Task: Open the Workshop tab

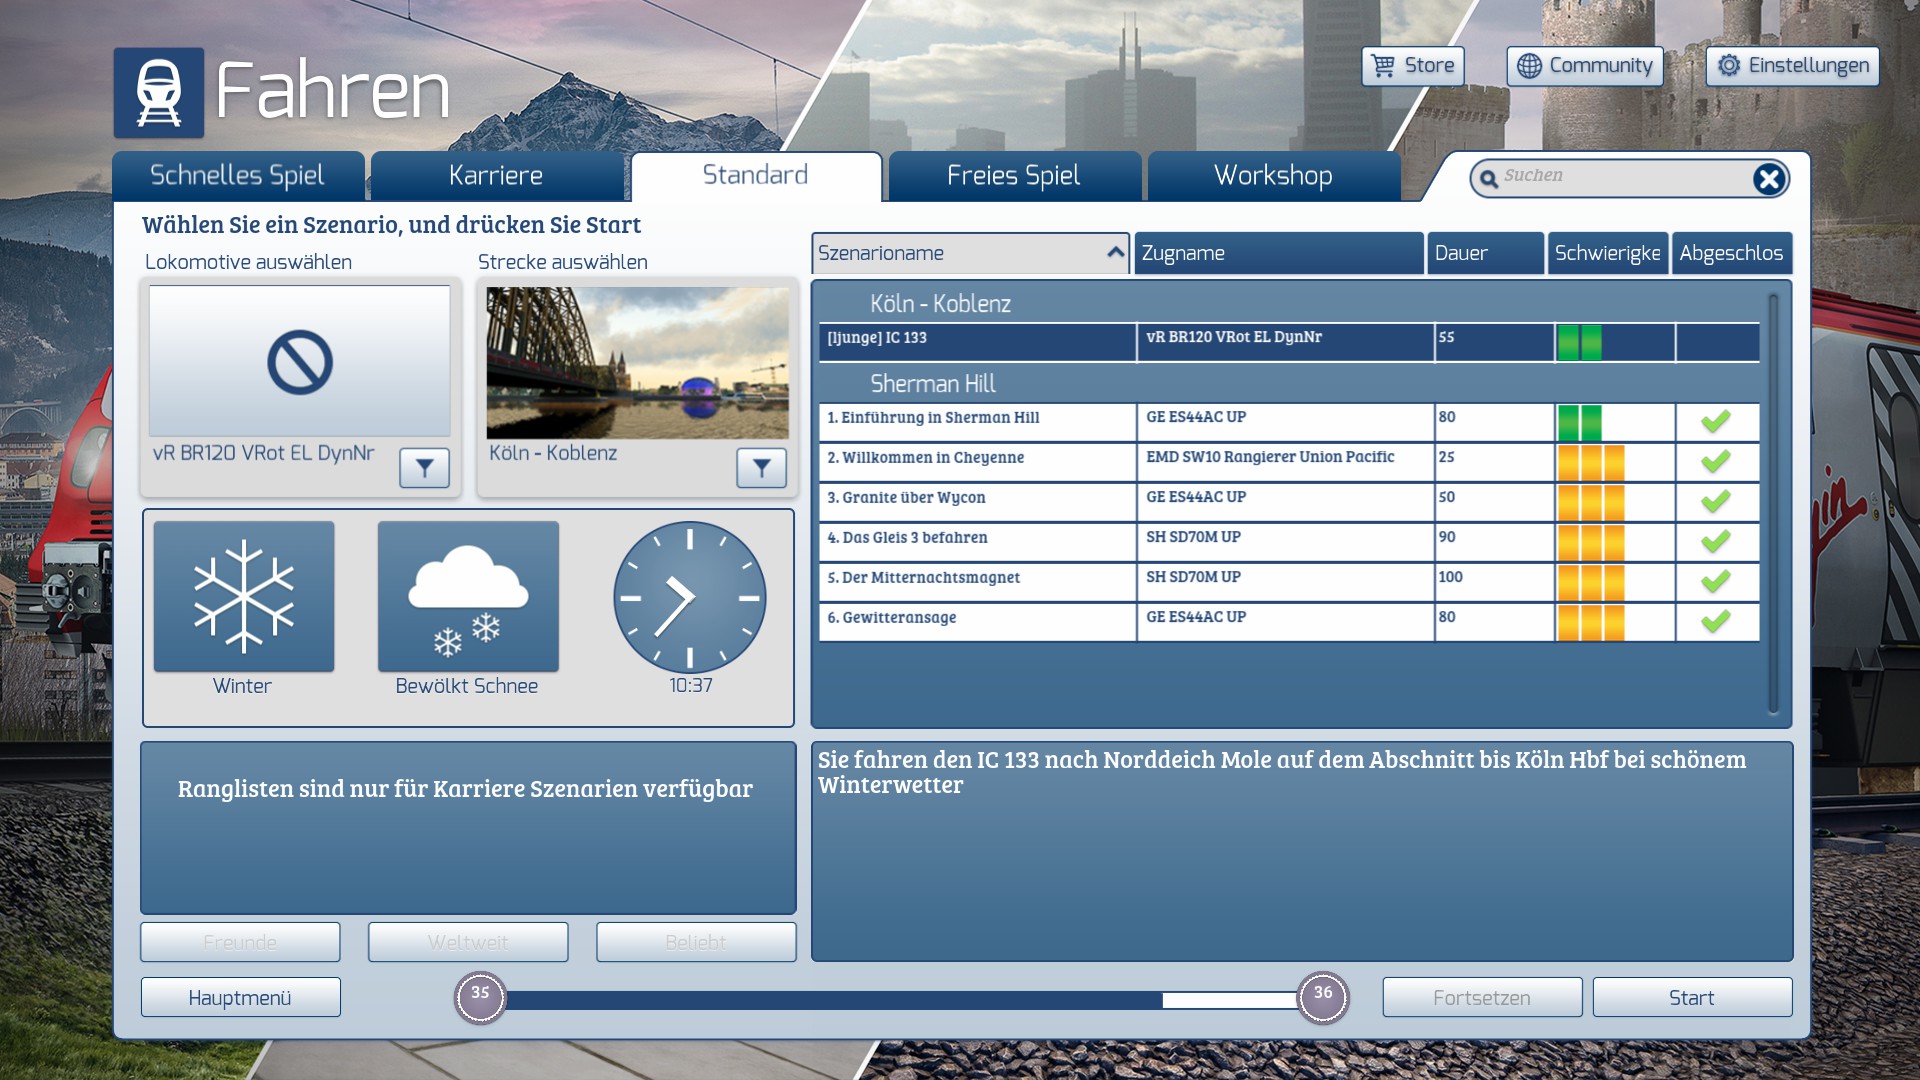Action: 1272,176
